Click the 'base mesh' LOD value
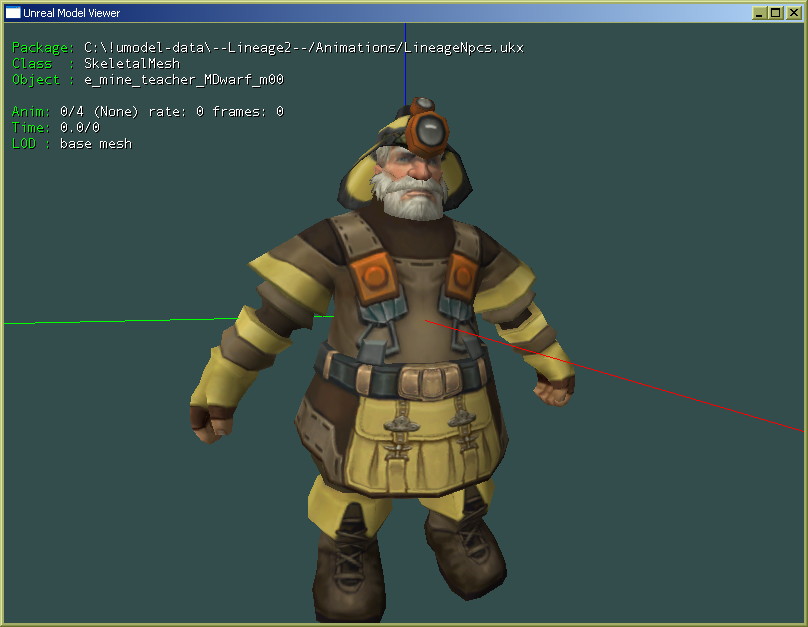 96,144
